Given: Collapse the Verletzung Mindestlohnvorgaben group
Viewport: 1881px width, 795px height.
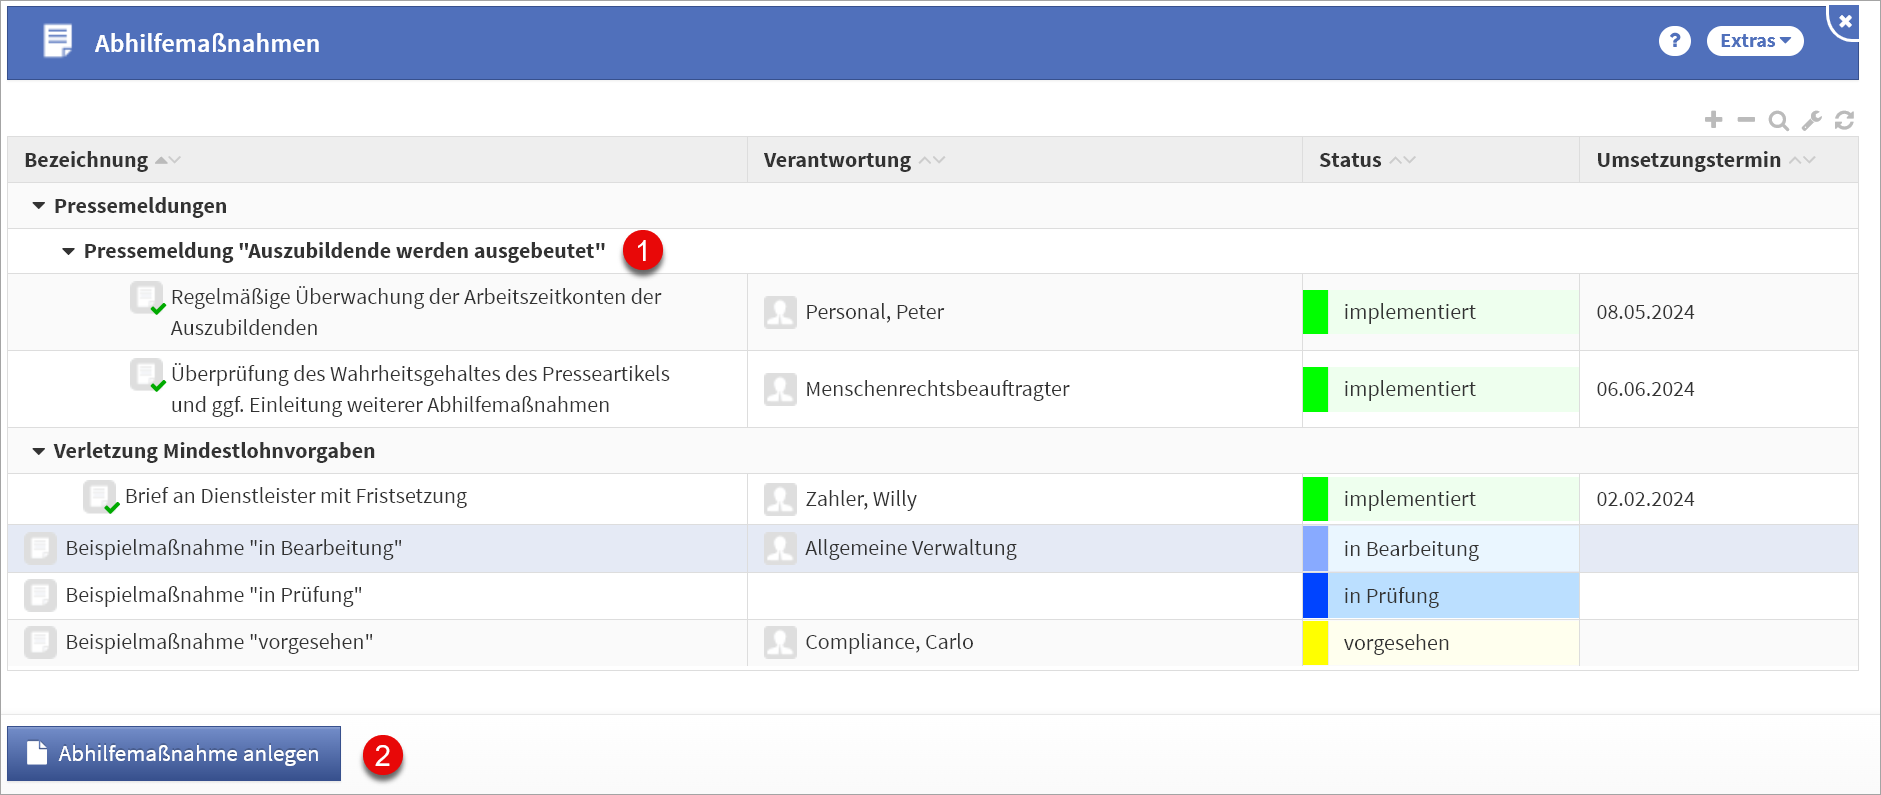Looking at the screenshot, I should click(39, 451).
